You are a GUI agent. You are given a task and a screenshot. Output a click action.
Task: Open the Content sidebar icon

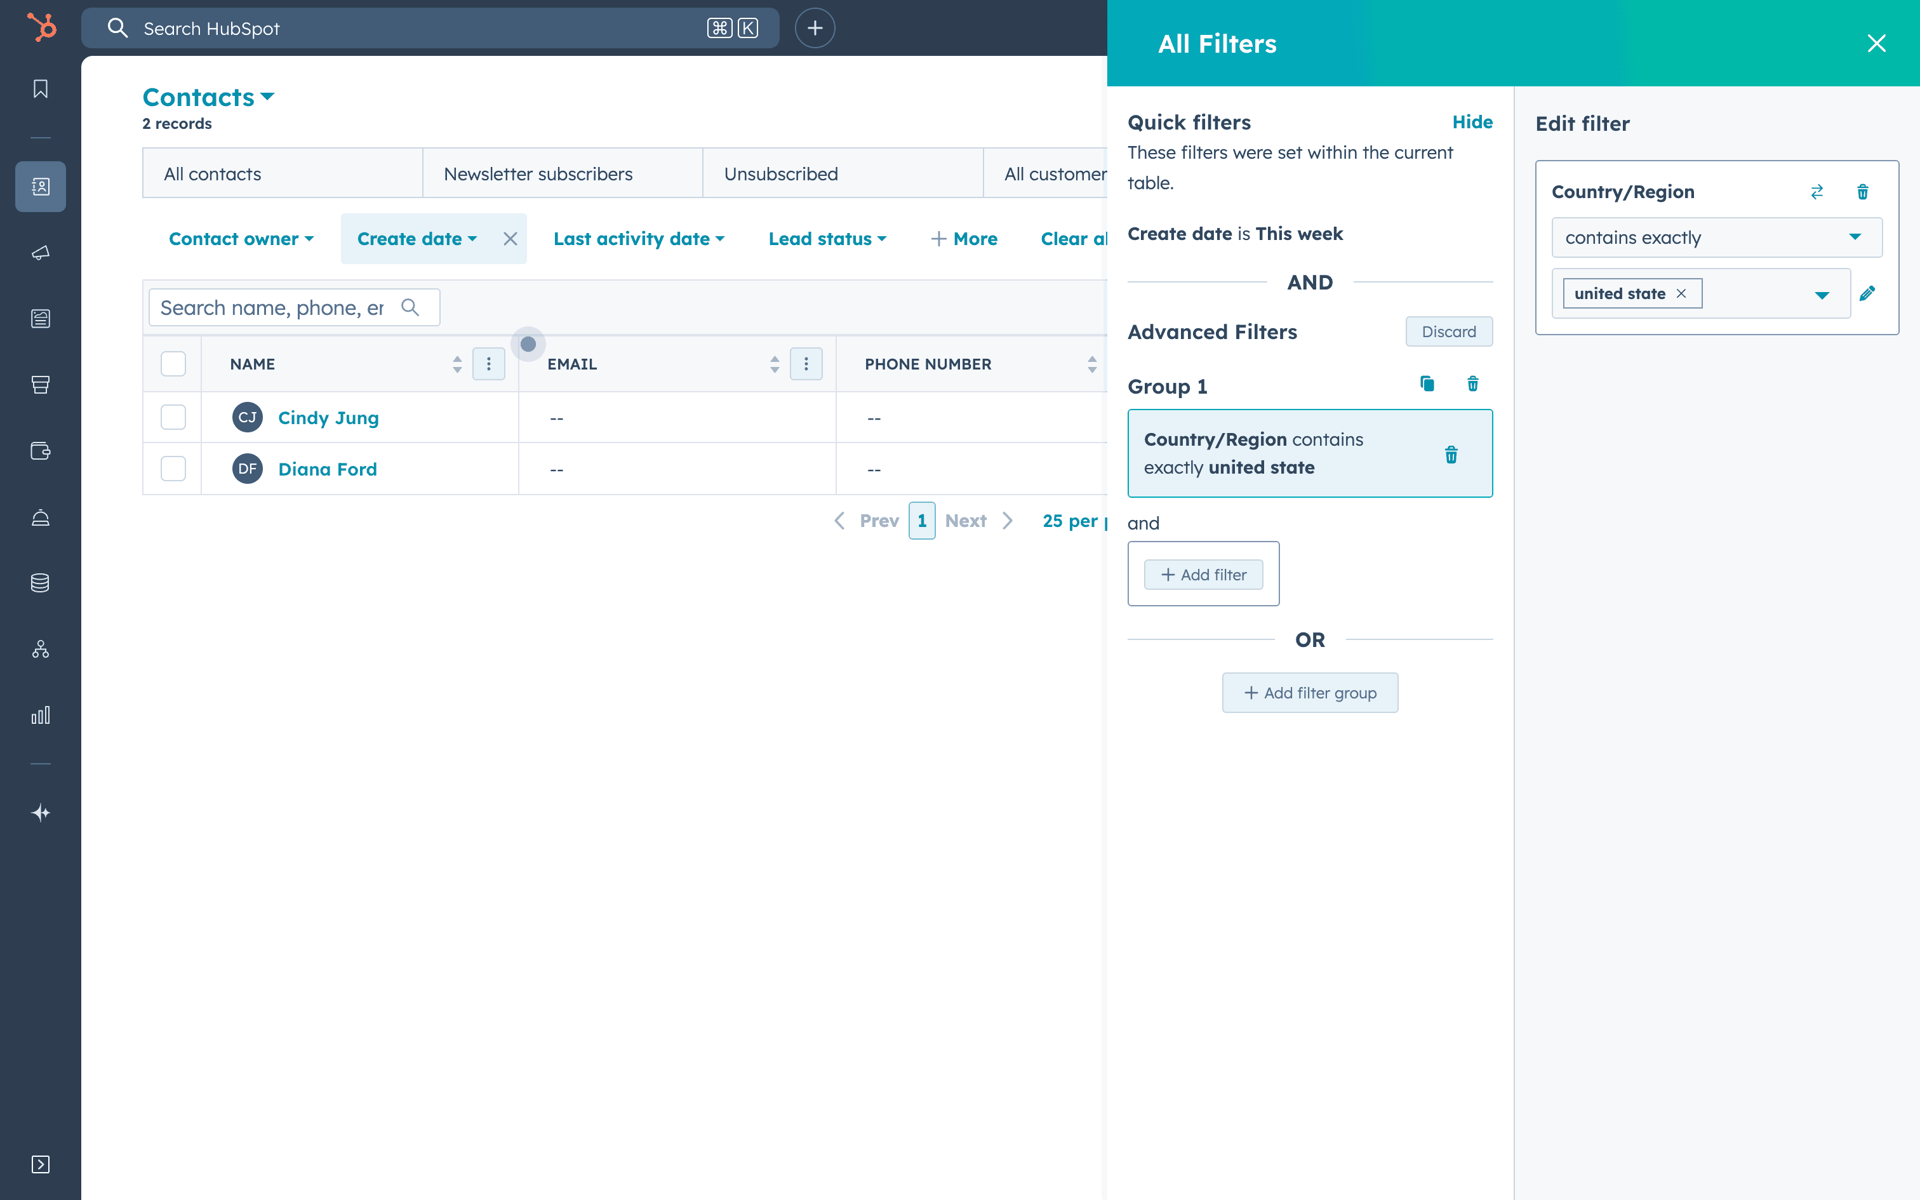coord(40,318)
